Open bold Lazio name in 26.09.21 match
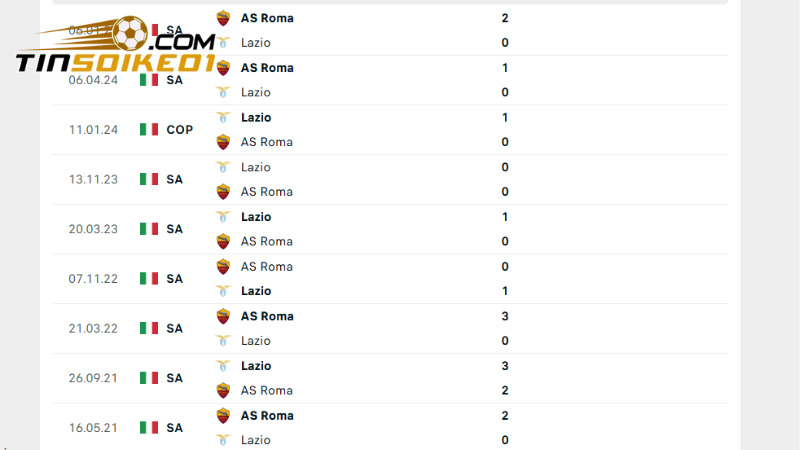 tap(256, 366)
